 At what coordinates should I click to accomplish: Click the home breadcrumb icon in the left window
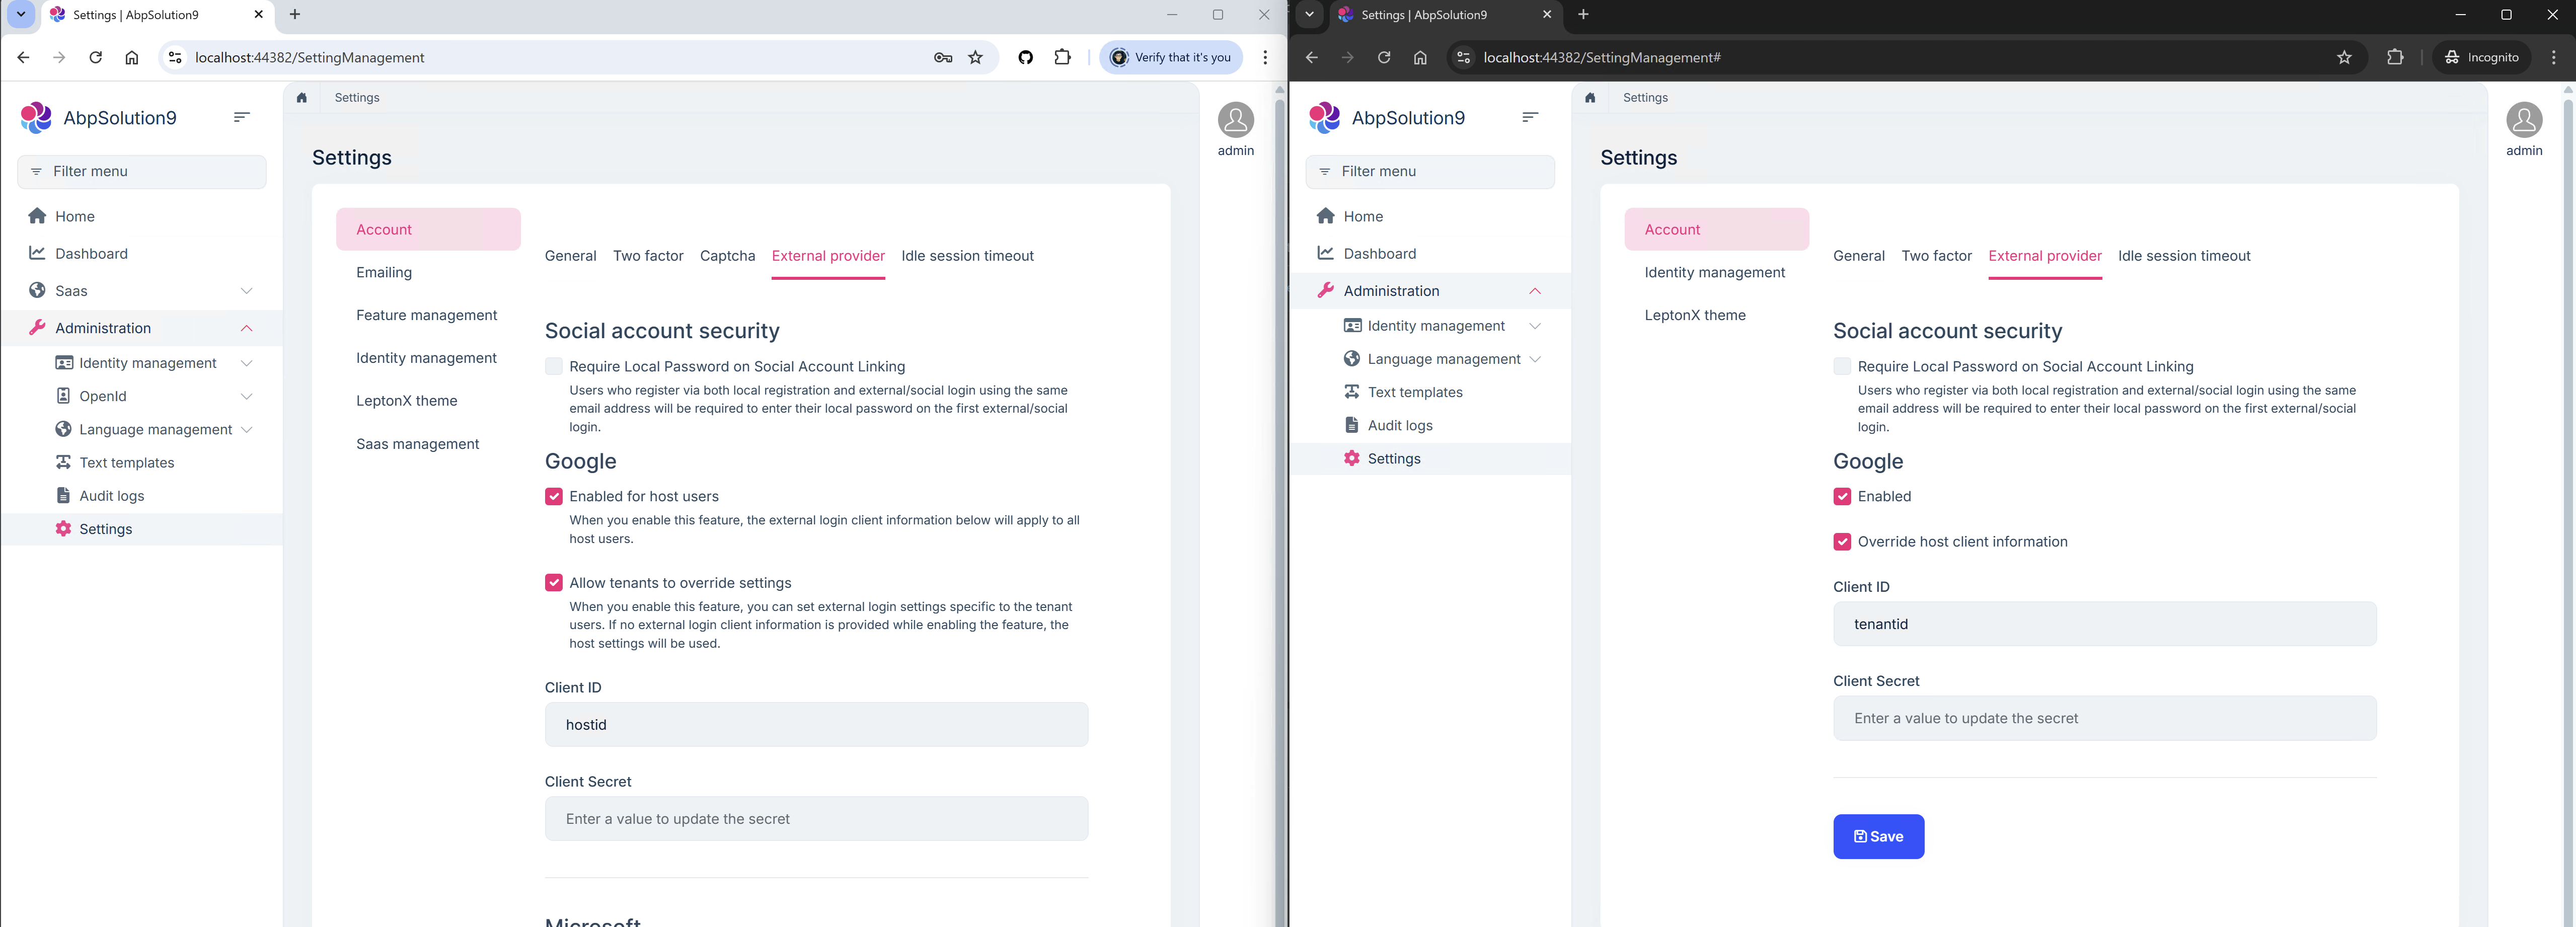coord(301,98)
